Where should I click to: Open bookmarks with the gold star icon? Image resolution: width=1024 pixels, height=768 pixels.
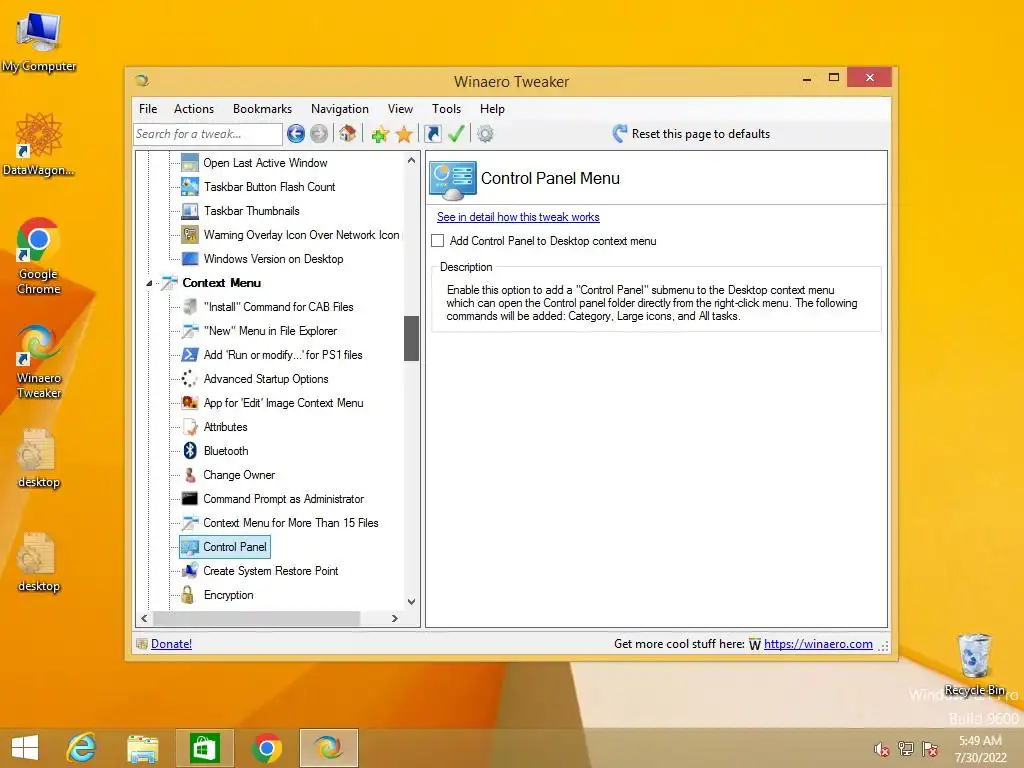pyautogui.click(x=404, y=134)
